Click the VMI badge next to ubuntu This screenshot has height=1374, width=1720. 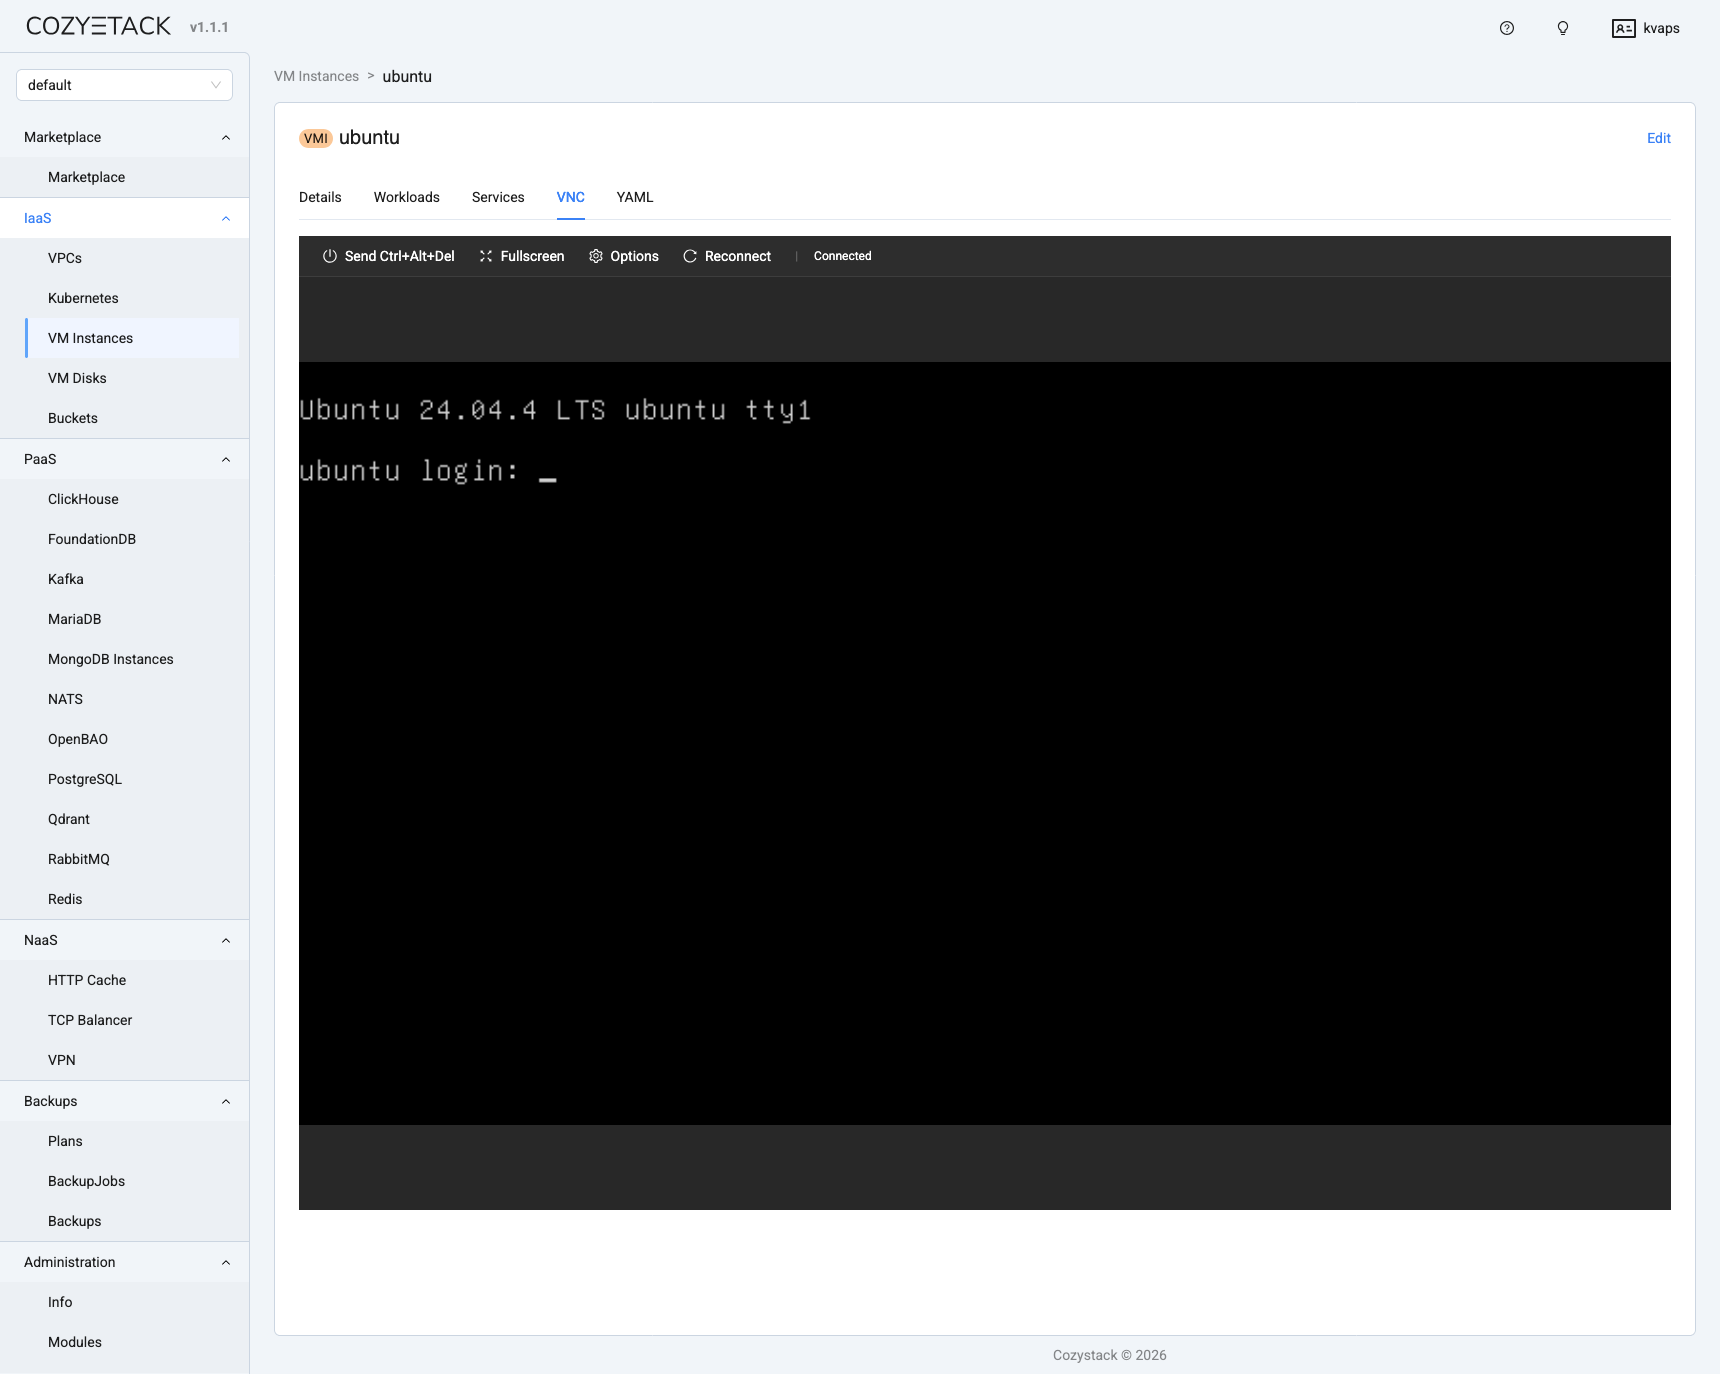point(316,138)
